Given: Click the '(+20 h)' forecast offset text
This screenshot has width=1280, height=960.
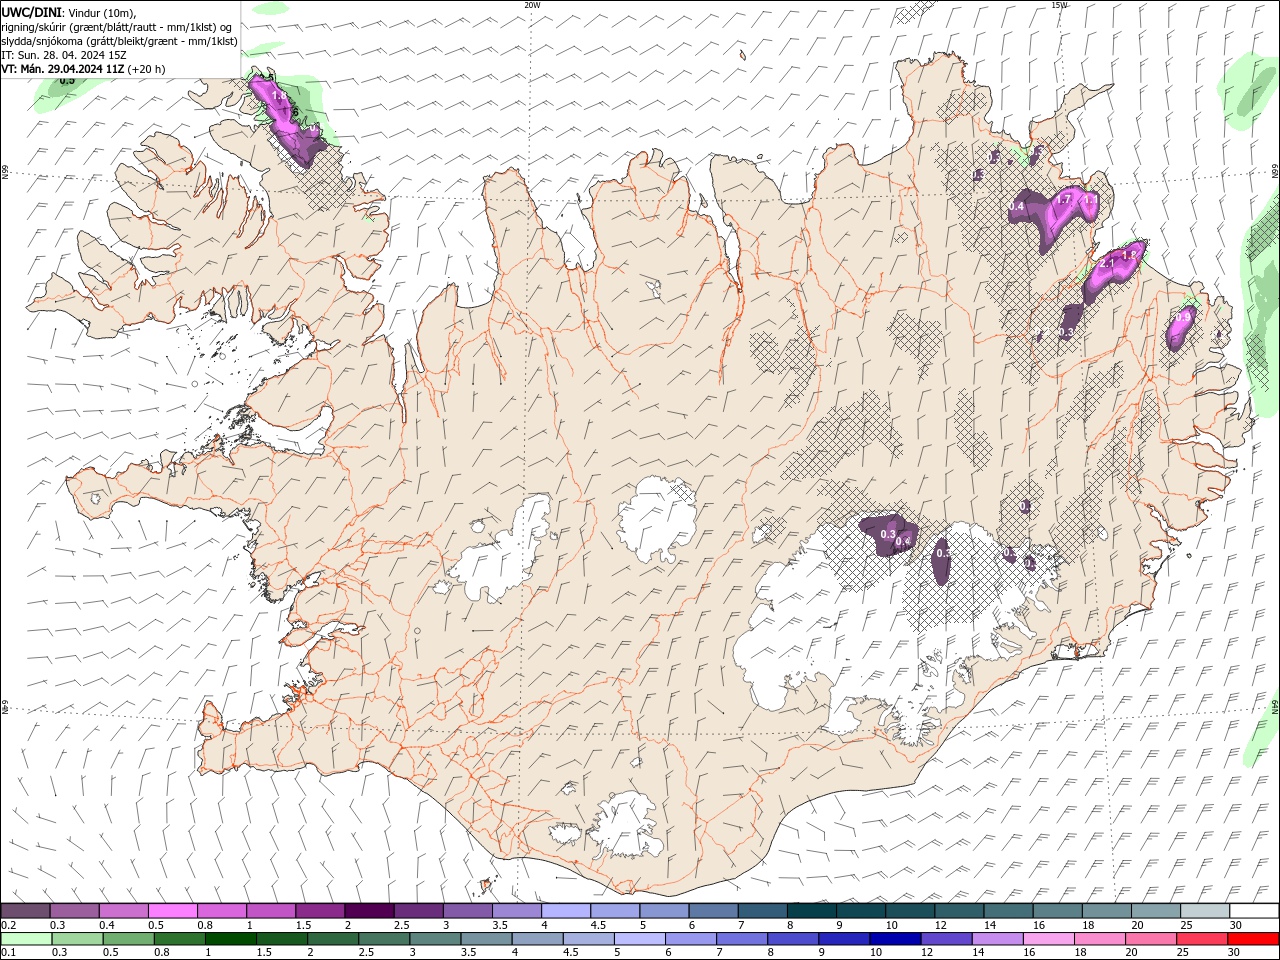Looking at the screenshot, I should (x=147, y=69).
